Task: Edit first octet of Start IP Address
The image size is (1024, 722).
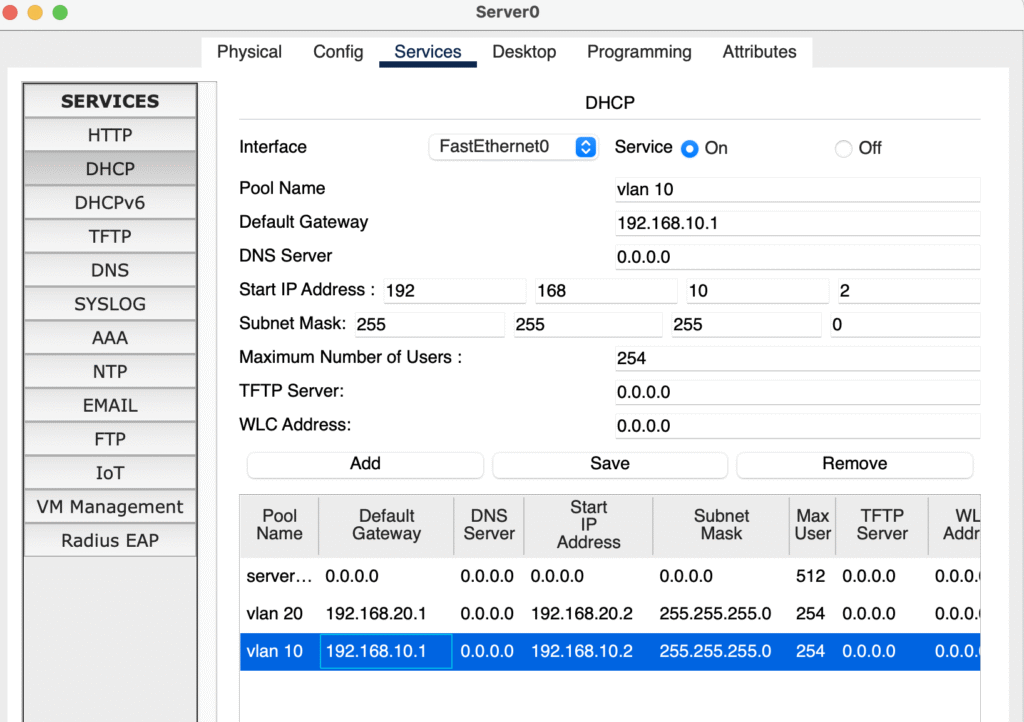Action: 455,290
